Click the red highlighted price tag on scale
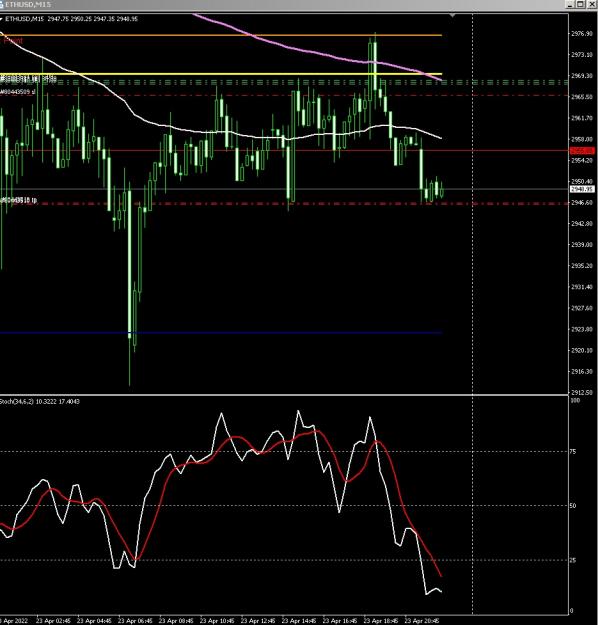The height and width of the screenshot is (625, 598). click(582, 150)
